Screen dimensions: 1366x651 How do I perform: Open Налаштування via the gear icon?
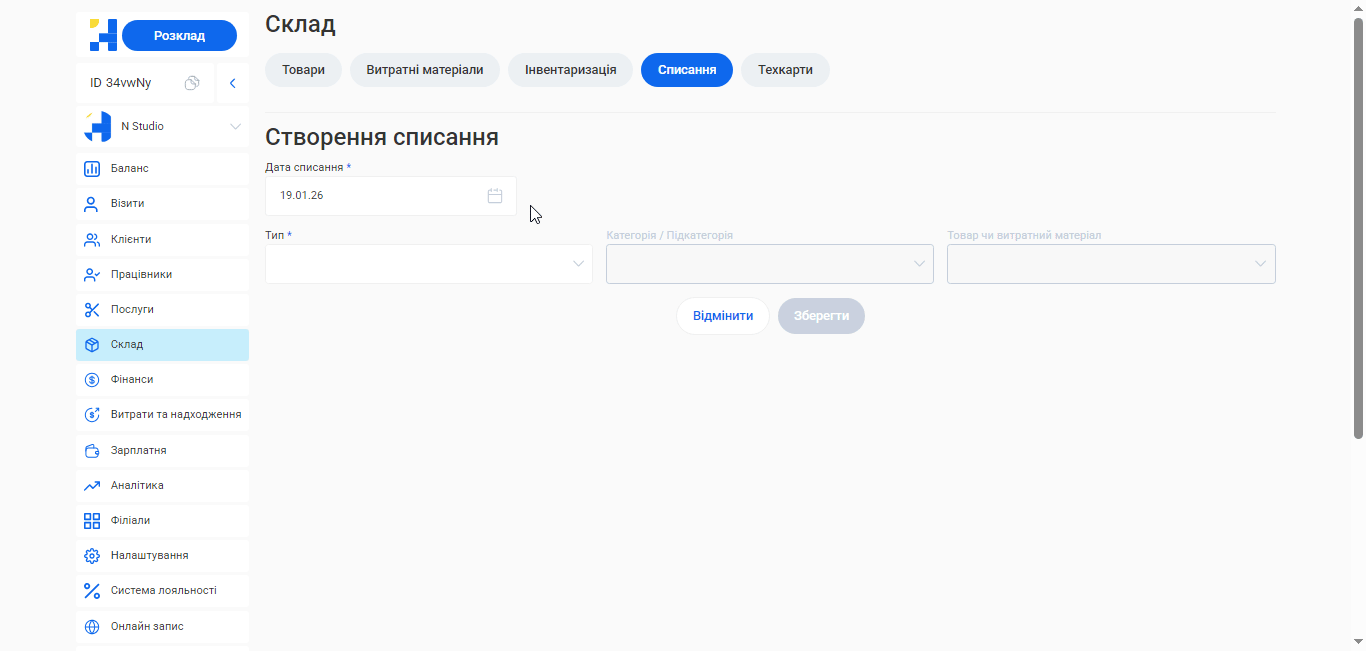click(x=92, y=555)
